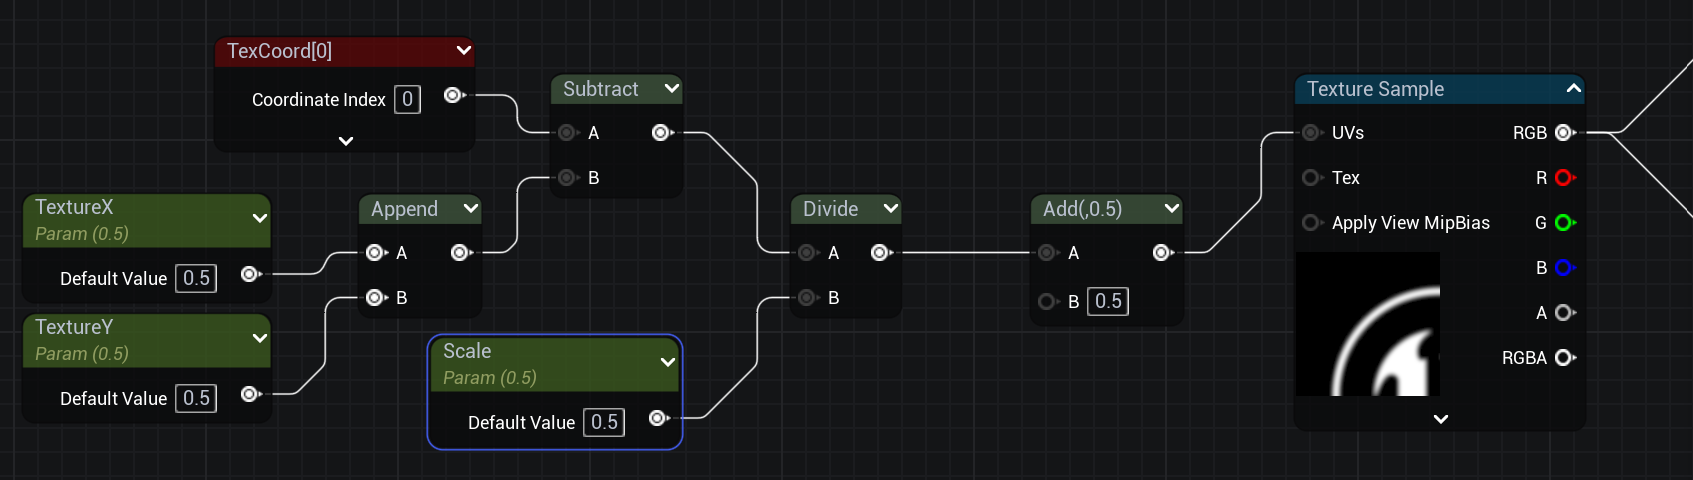The width and height of the screenshot is (1693, 480).
Task: Click the Add node's output pin
Action: pos(1164,252)
